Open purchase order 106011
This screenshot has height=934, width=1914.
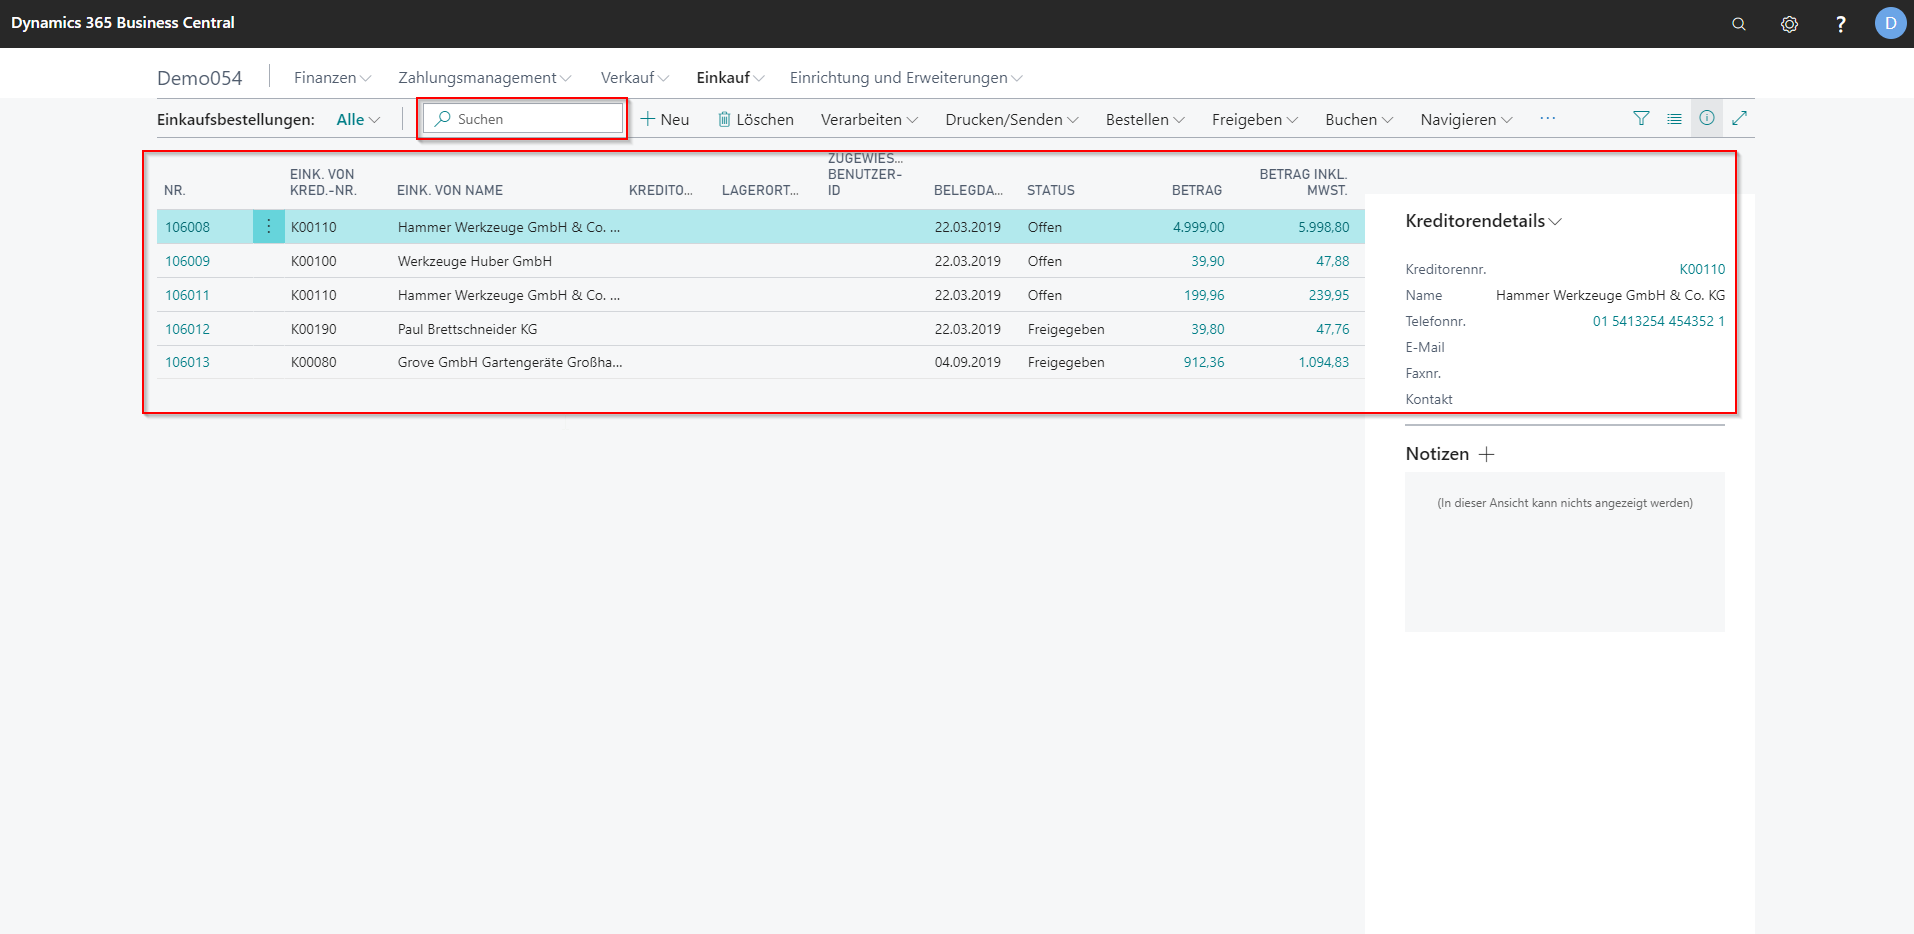(187, 295)
